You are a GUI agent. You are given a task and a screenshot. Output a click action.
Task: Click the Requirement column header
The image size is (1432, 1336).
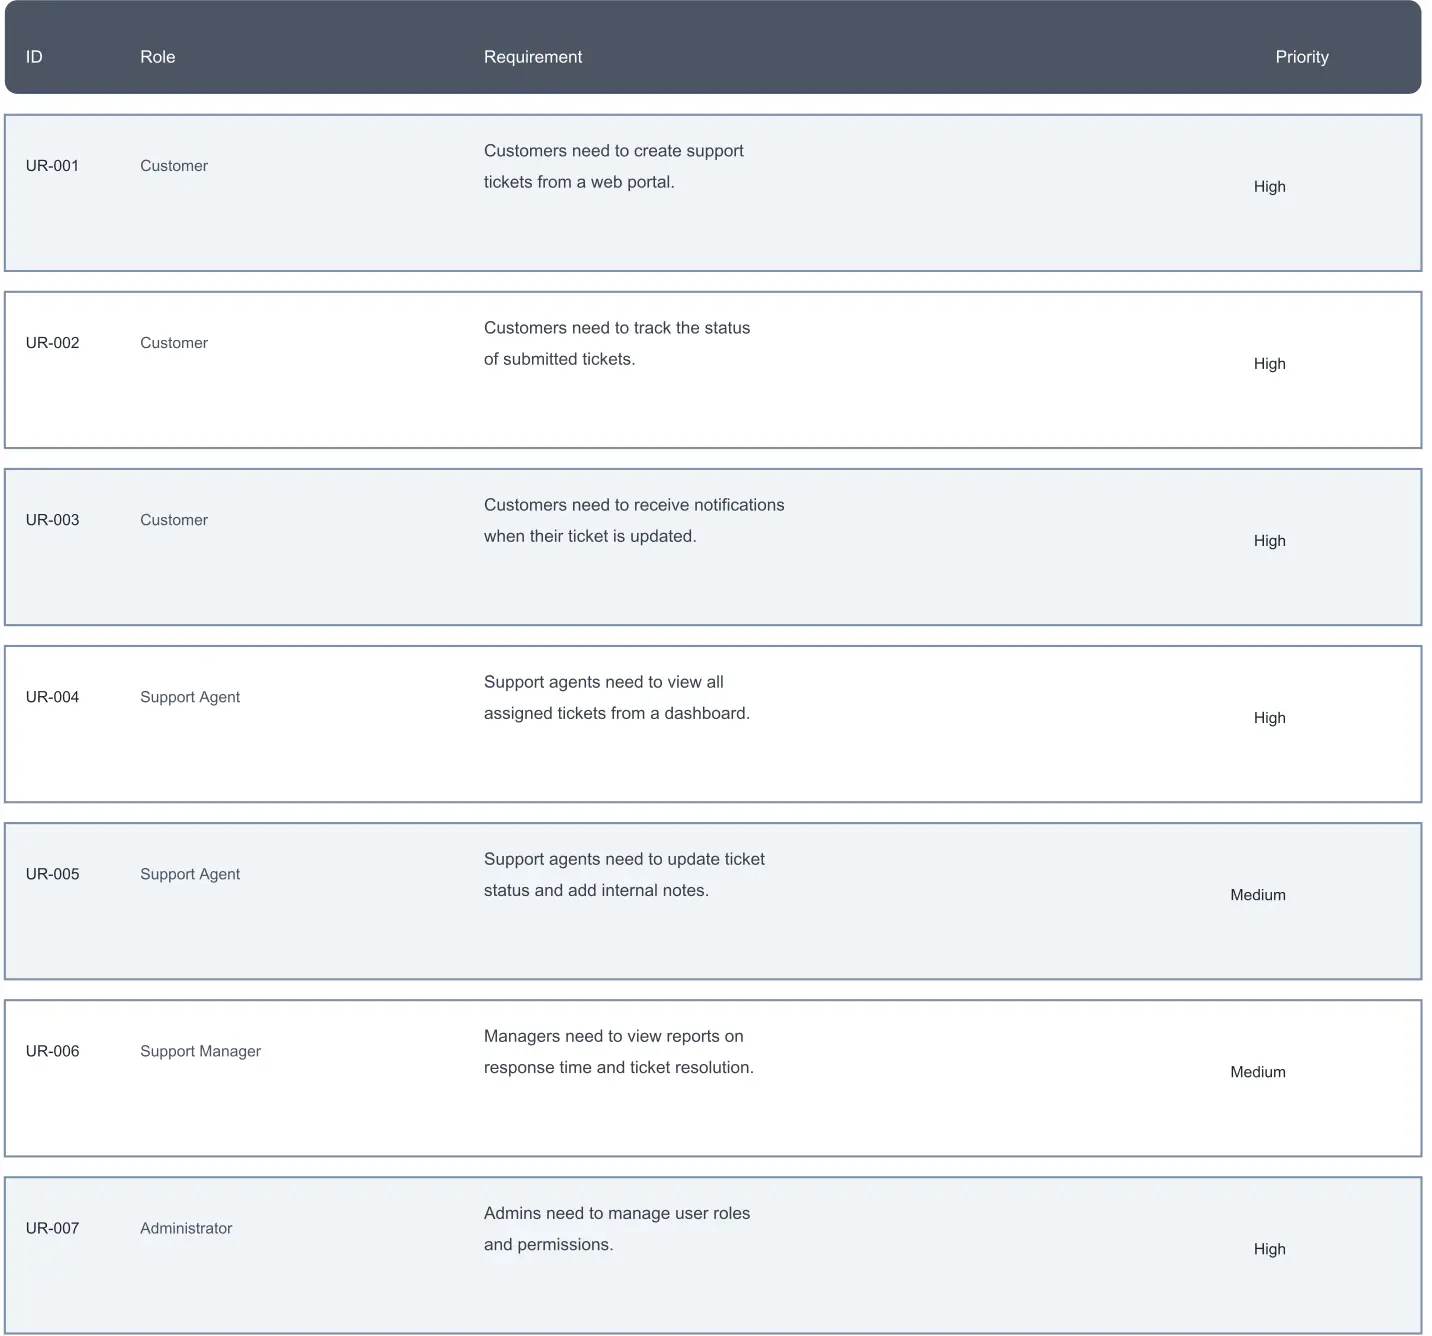(x=533, y=57)
